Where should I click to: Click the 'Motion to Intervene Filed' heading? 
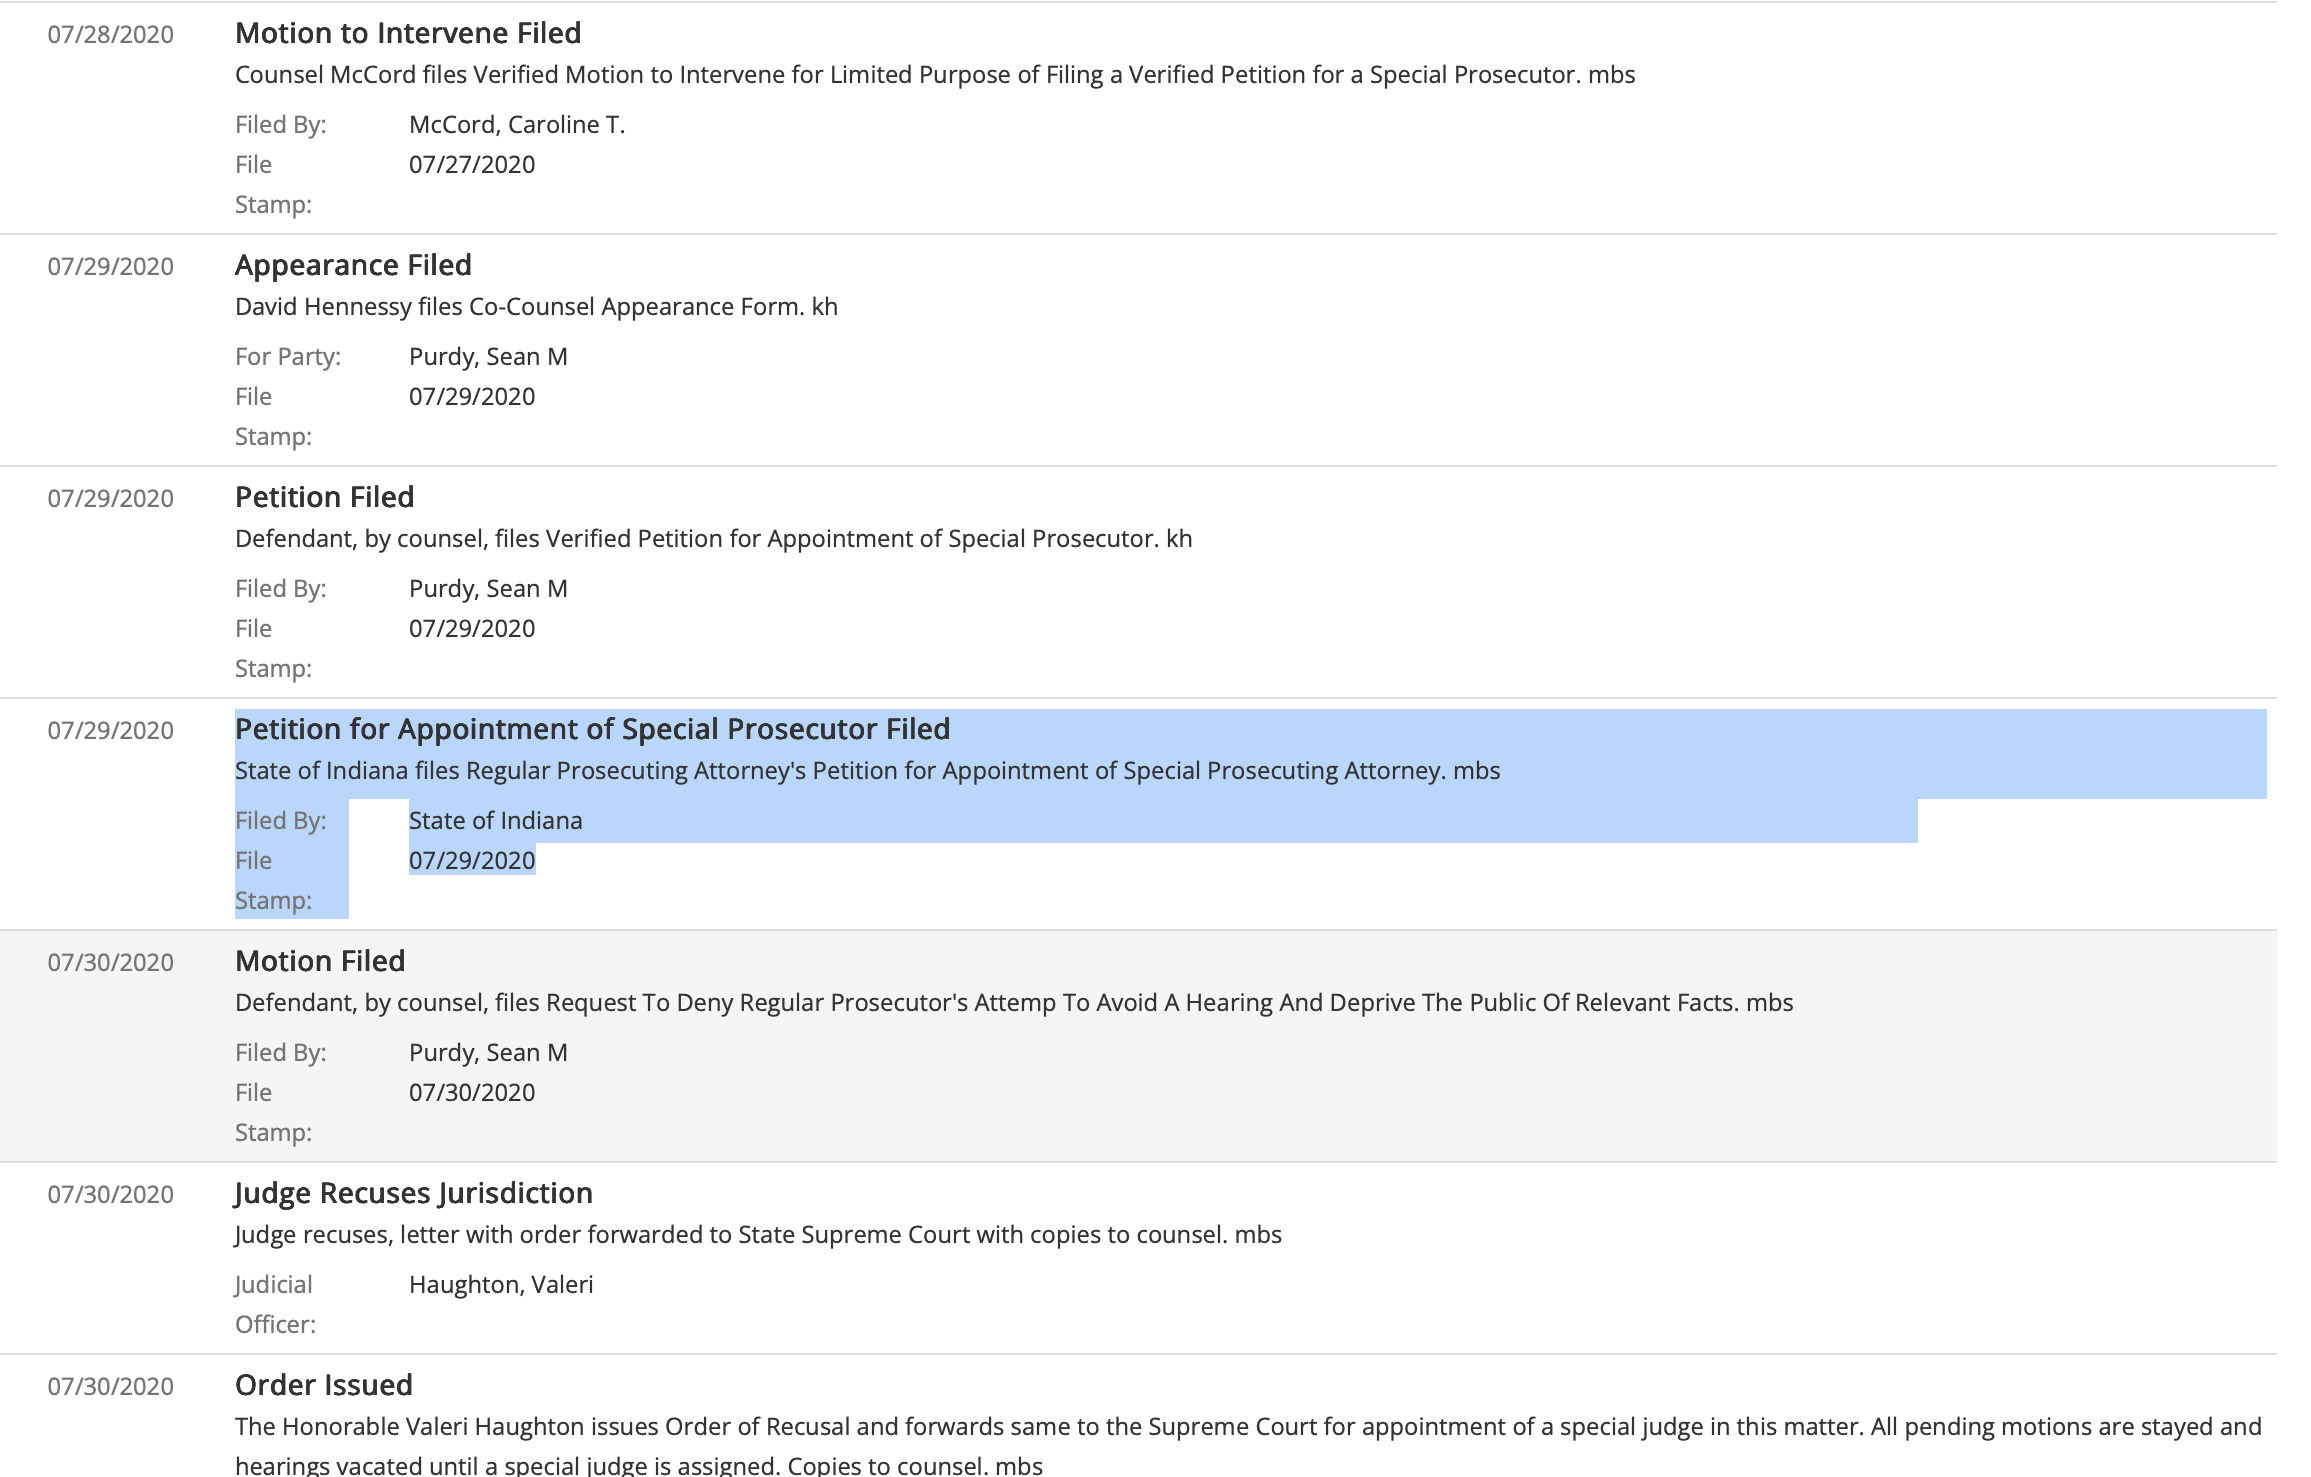click(407, 33)
